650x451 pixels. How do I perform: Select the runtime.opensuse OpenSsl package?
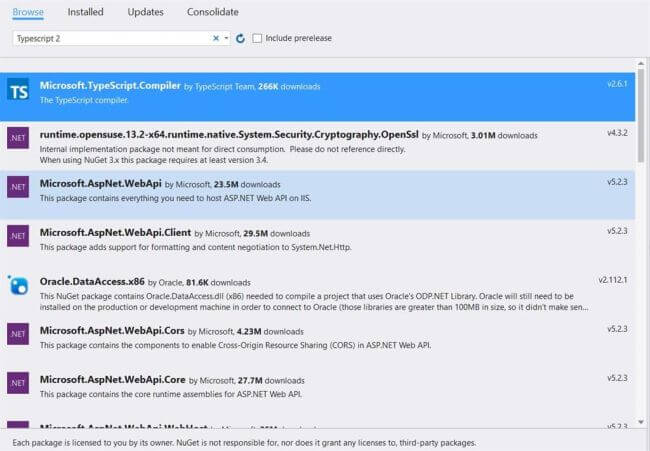click(x=318, y=146)
